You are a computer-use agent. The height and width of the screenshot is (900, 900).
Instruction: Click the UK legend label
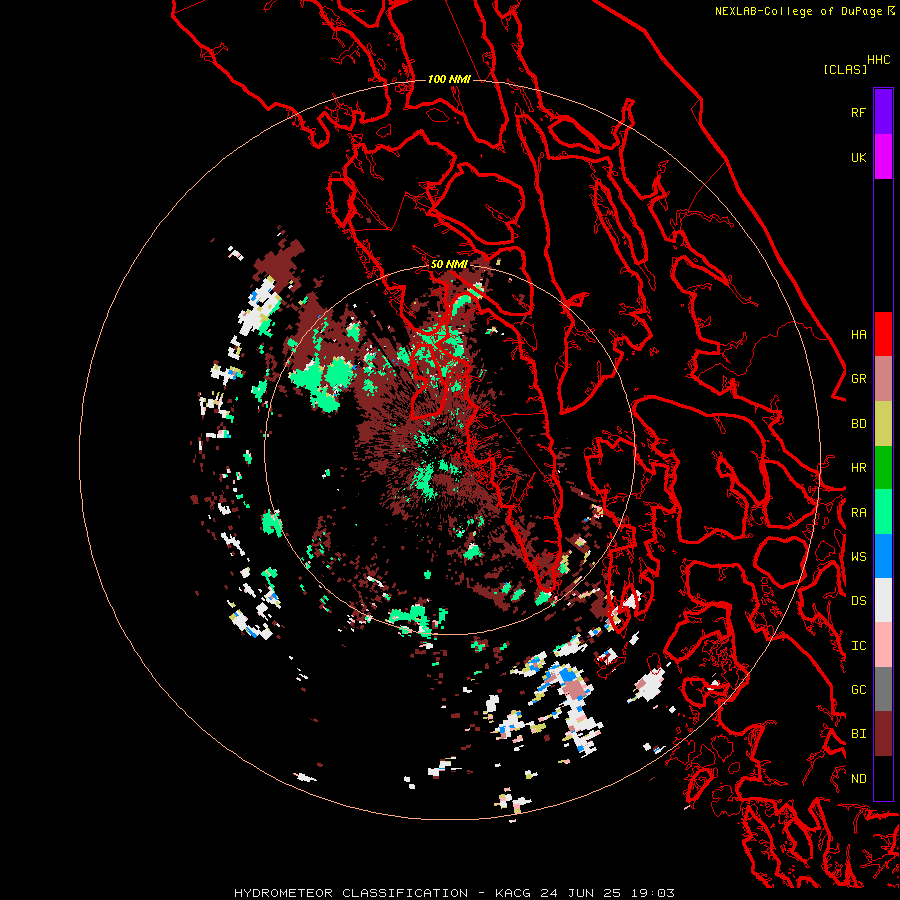(x=858, y=157)
